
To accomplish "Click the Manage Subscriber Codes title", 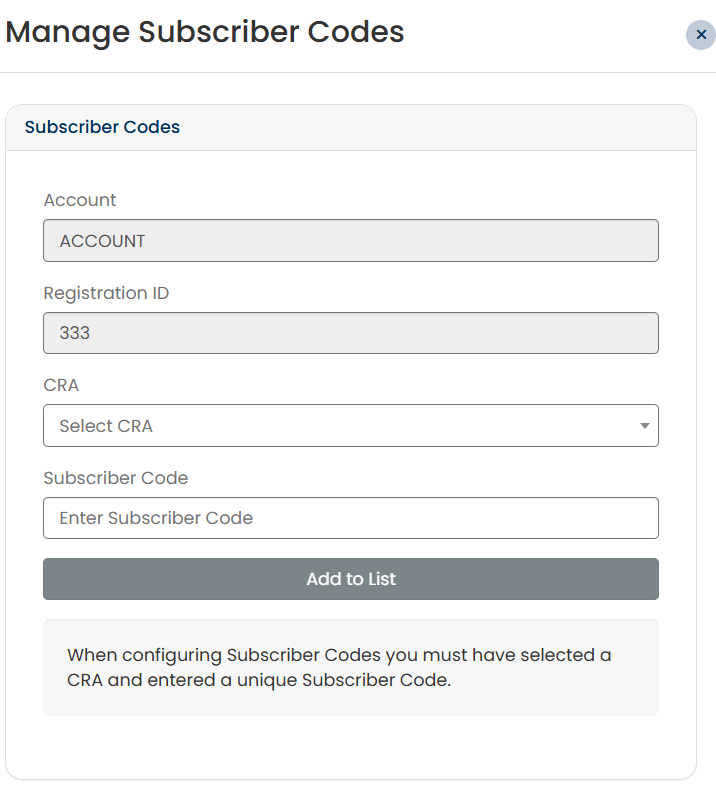I will [205, 32].
